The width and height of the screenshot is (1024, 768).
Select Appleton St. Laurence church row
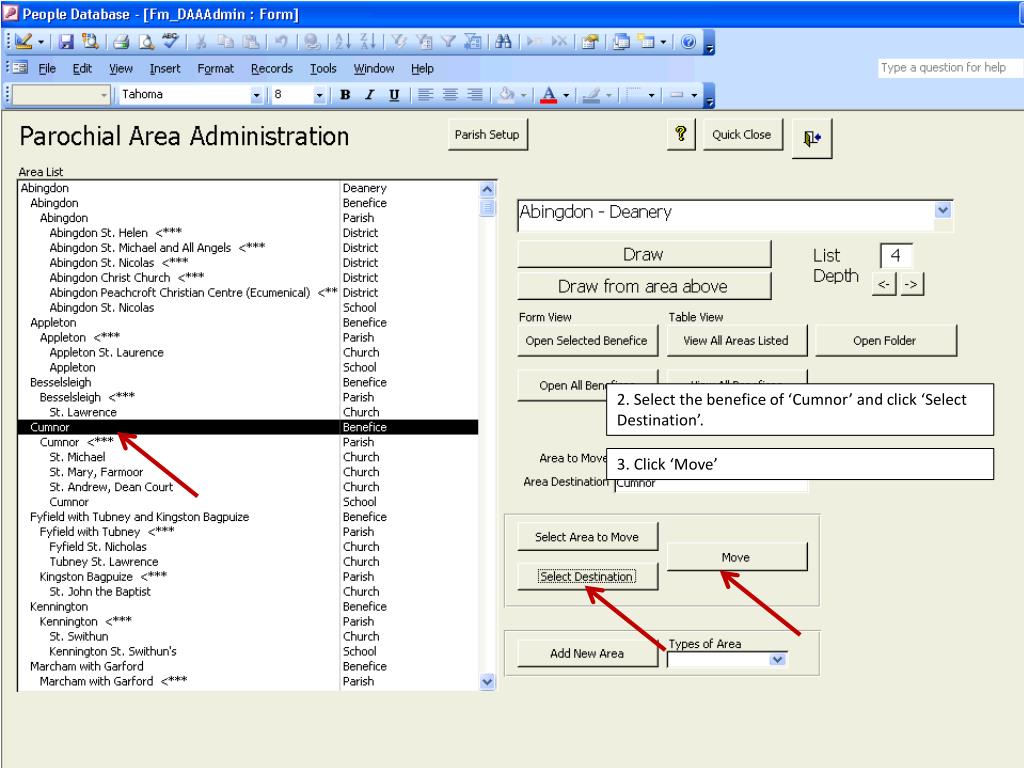(x=248, y=353)
